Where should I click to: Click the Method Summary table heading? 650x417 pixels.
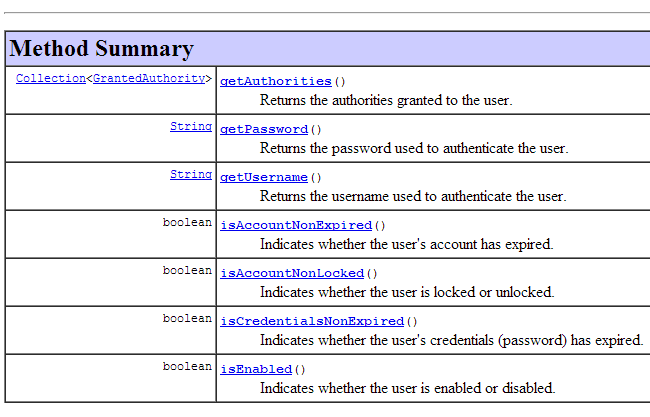tap(102, 48)
